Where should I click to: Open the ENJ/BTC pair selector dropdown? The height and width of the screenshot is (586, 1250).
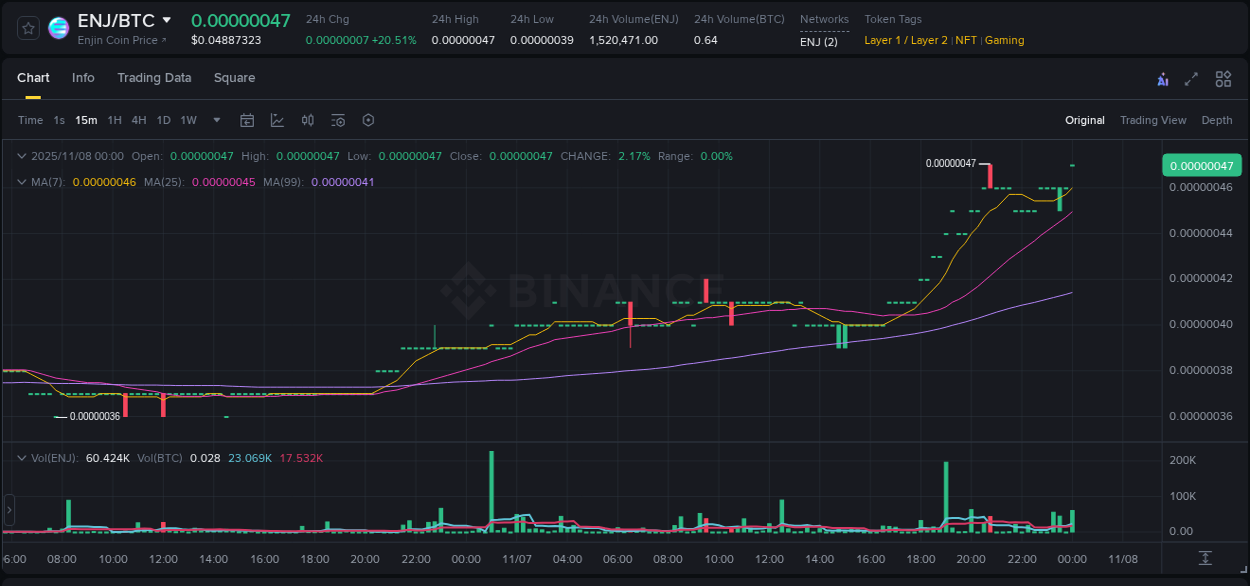166,19
